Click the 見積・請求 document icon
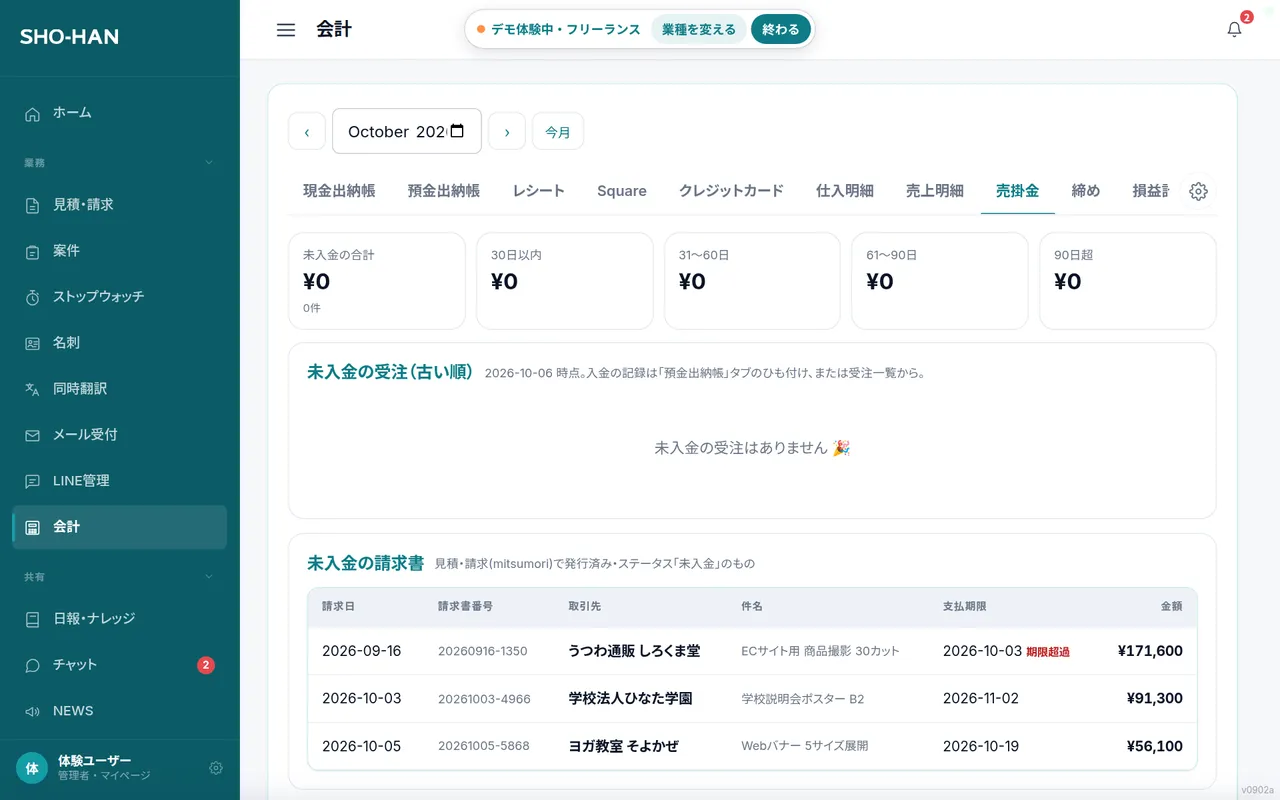1280x800 pixels. (x=33, y=206)
